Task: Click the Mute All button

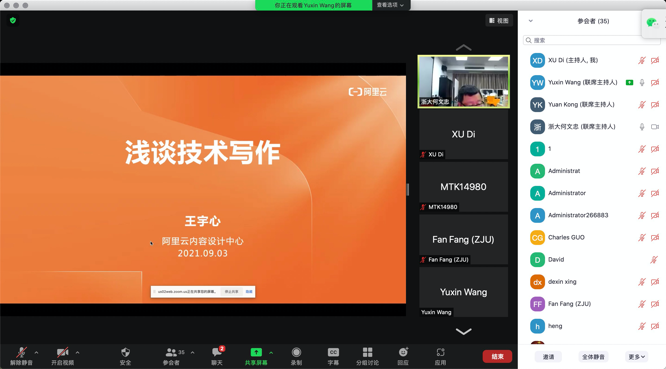Action: (x=593, y=357)
